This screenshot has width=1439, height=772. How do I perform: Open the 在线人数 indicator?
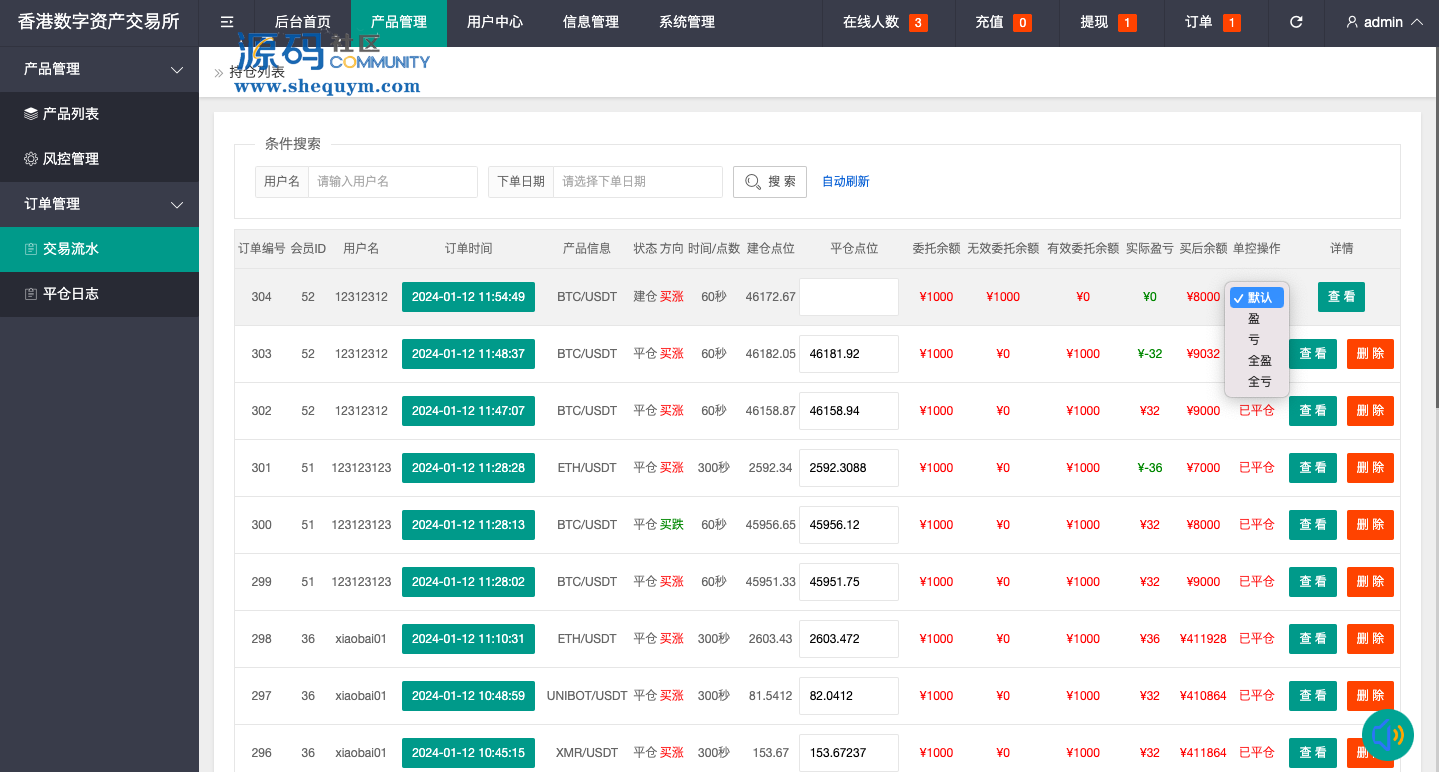pyautogui.click(x=885, y=22)
